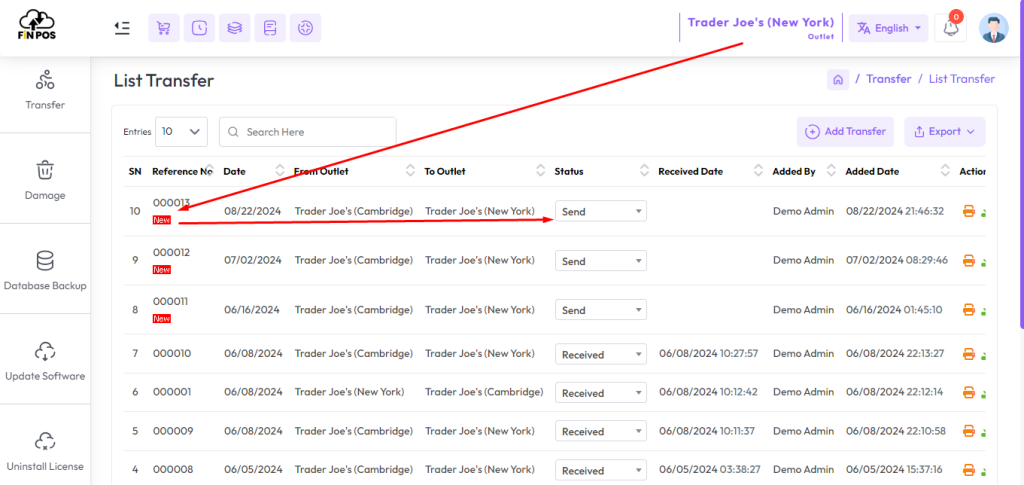Screen dimensions: 1024x485
Task: Open Transfer in the sidebar
Action: pos(45,89)
